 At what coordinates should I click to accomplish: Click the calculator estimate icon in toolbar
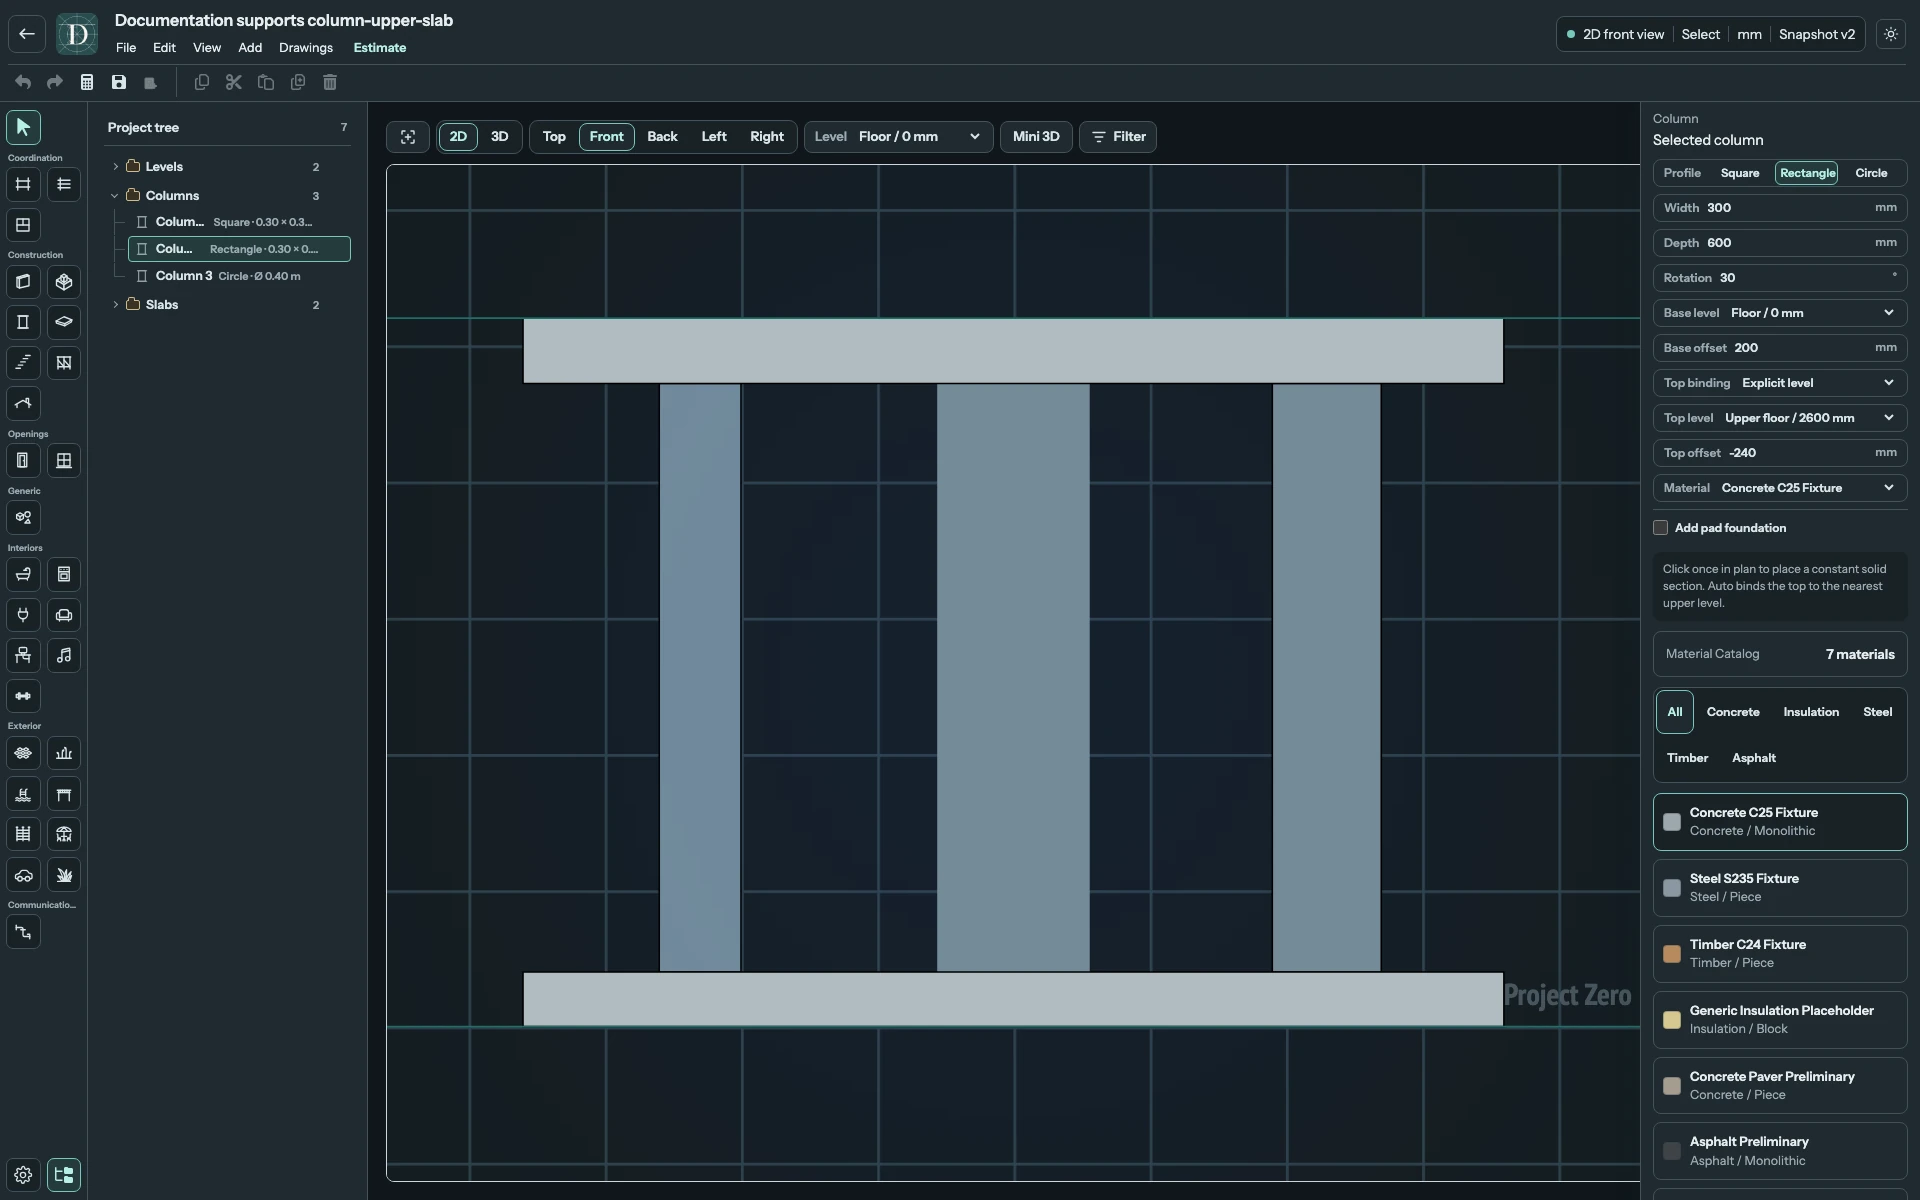coord(87,82)
